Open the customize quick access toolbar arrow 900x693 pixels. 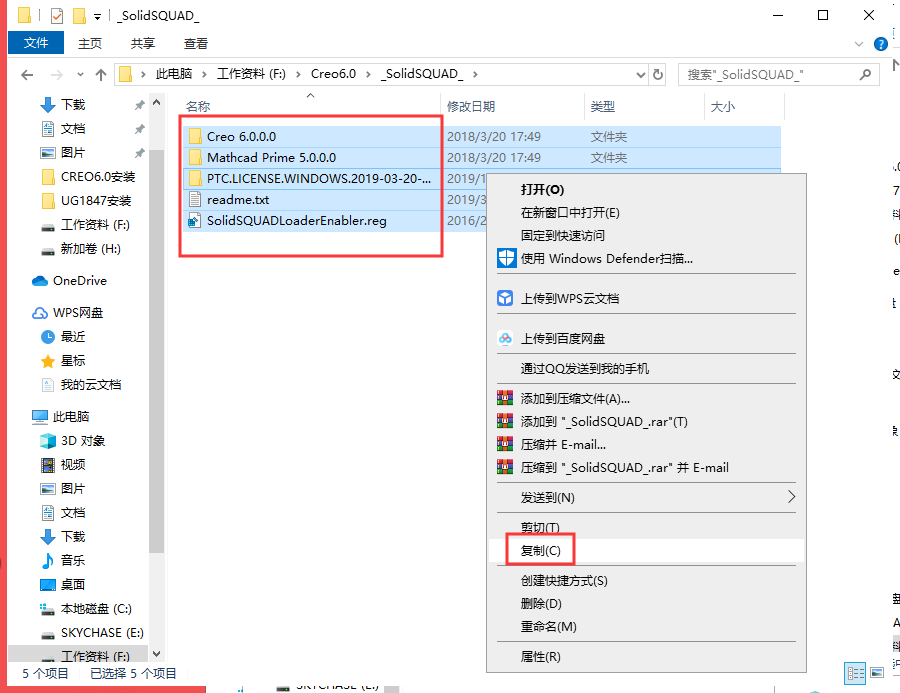pos(98,17)
